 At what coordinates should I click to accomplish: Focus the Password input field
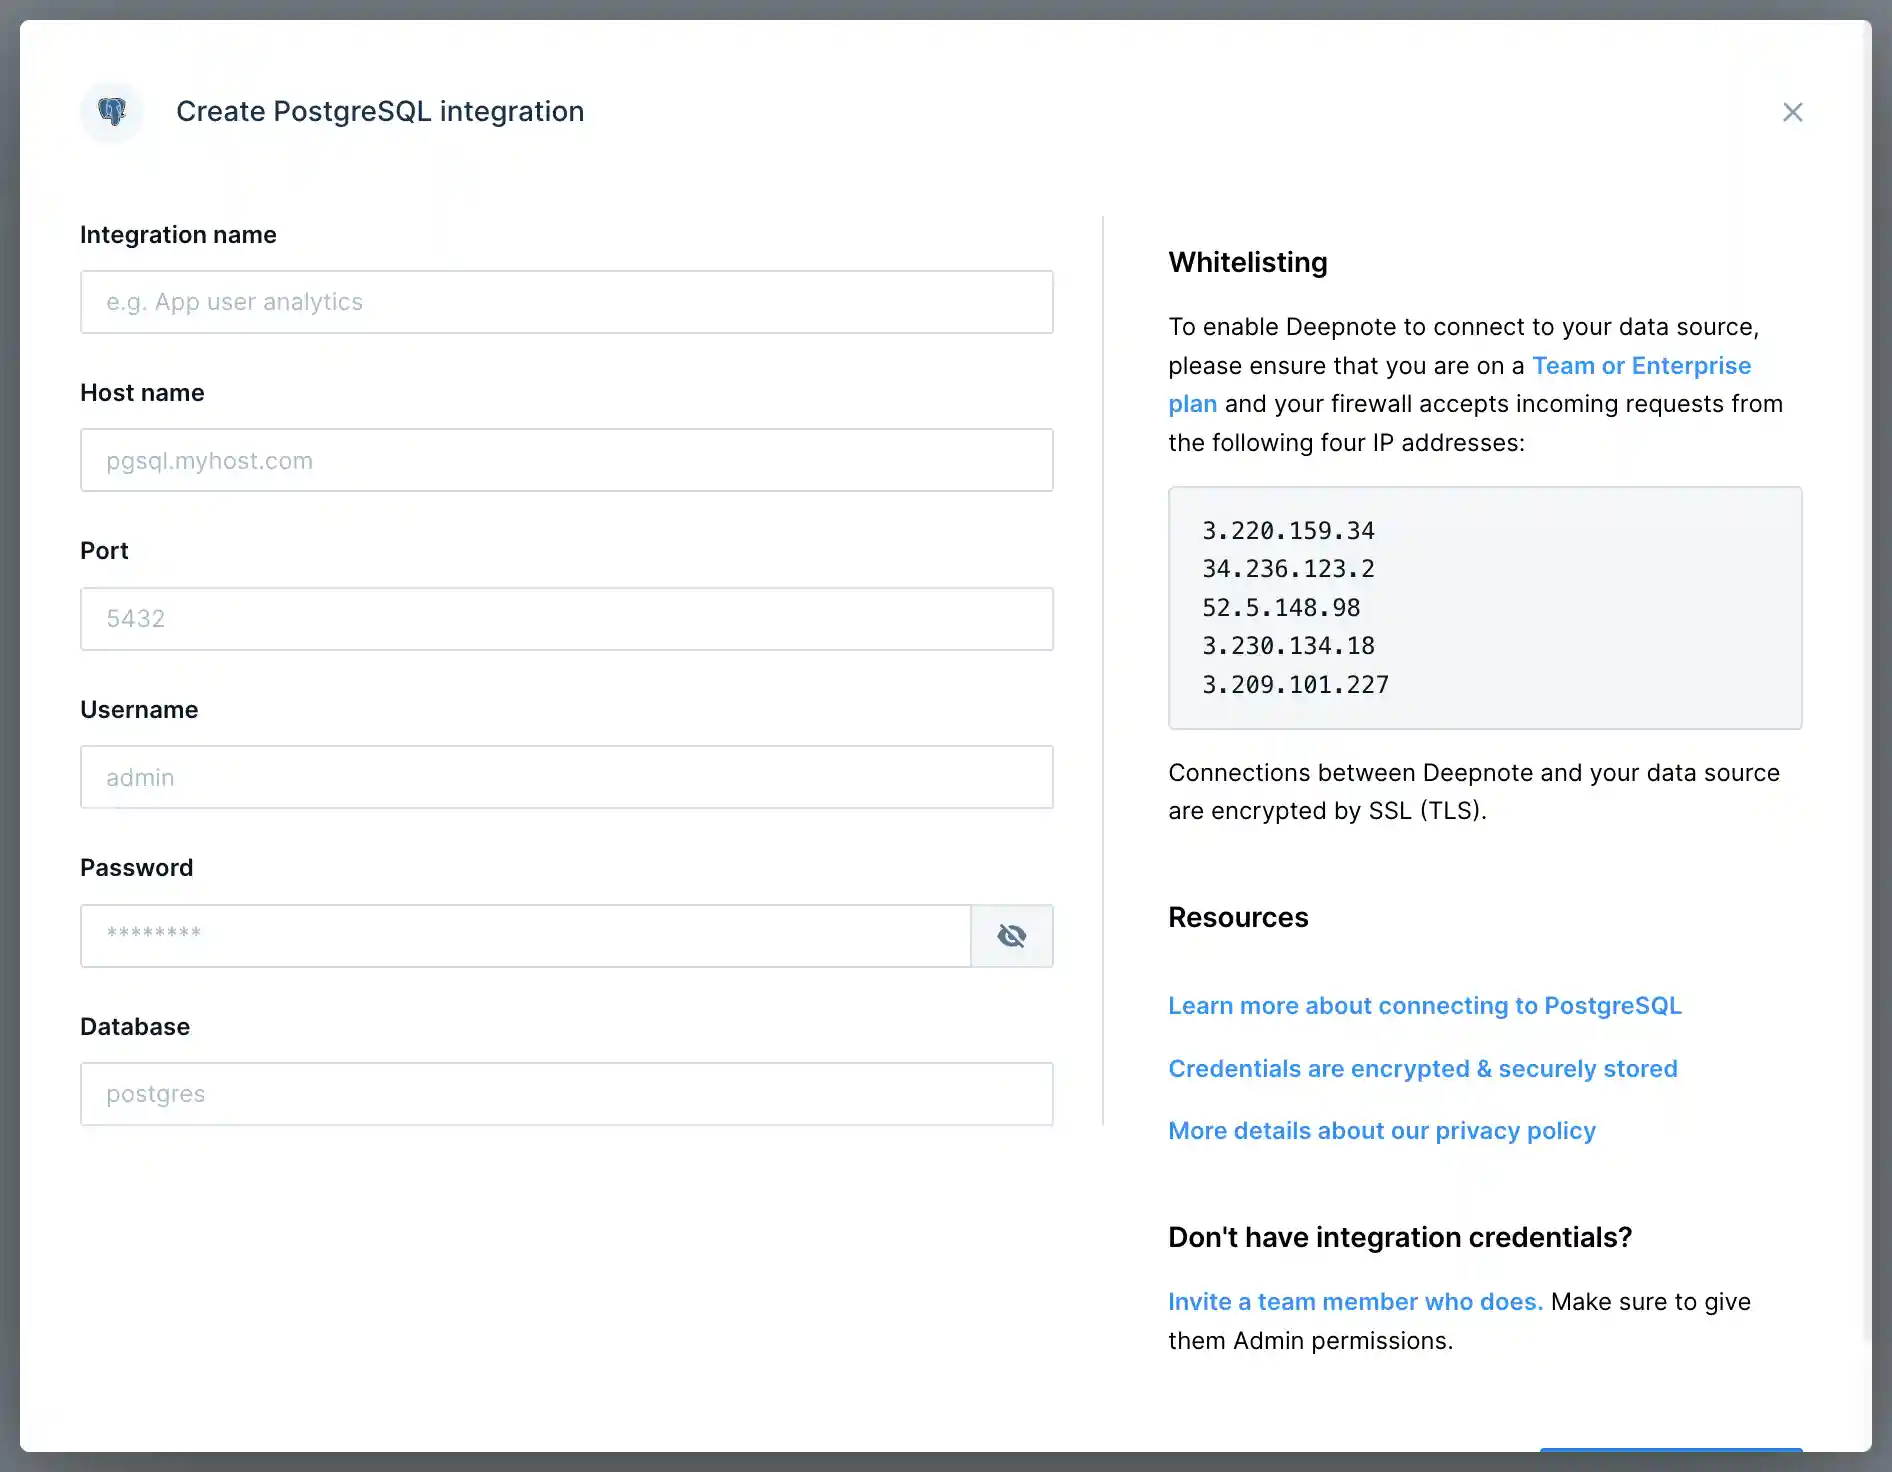pos(526,936)
